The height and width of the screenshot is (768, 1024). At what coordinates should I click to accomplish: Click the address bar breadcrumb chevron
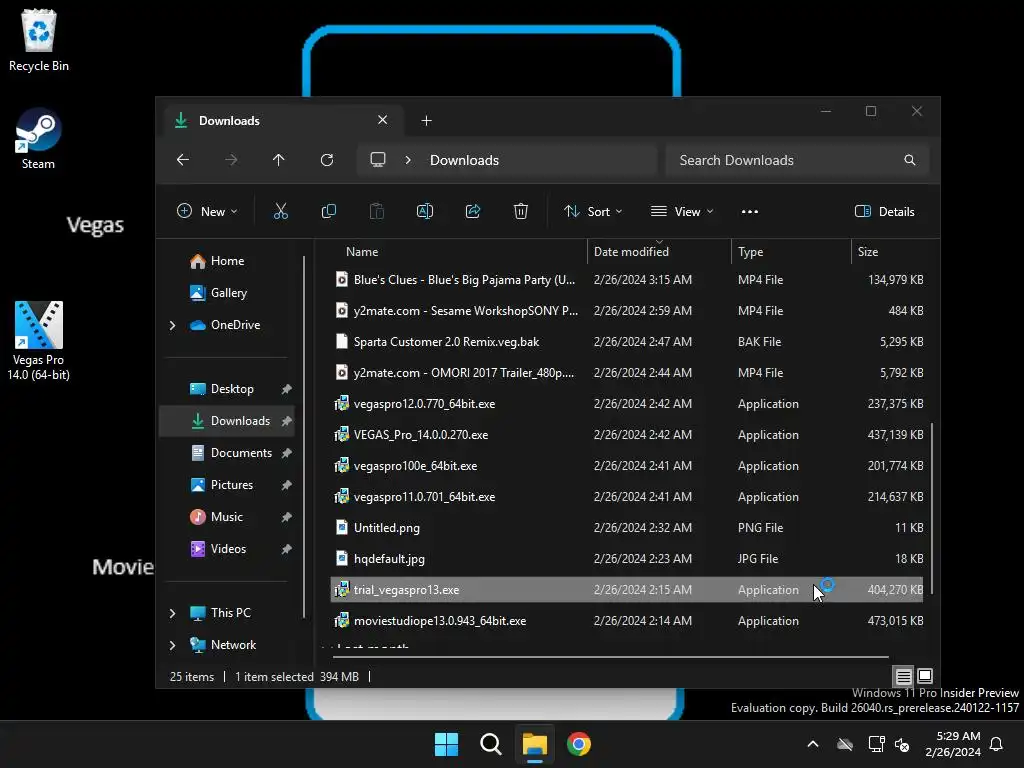[x=408, y=160]
